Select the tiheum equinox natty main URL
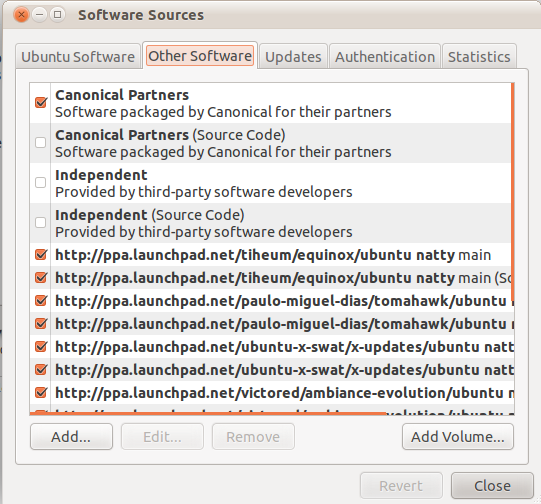541x504 pixels. 273,255
